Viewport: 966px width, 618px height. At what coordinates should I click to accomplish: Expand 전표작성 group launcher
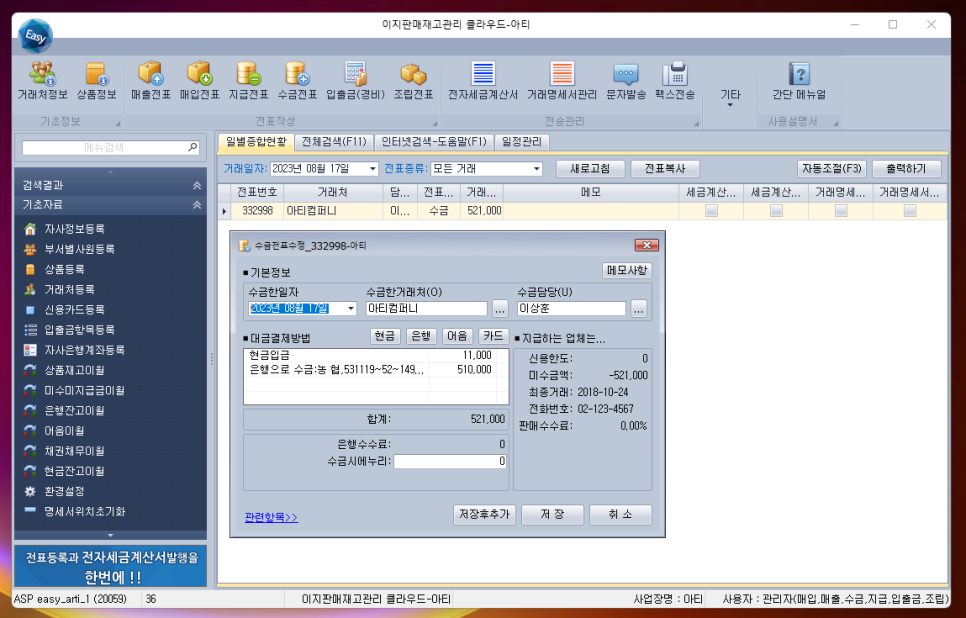pos(435,123)
